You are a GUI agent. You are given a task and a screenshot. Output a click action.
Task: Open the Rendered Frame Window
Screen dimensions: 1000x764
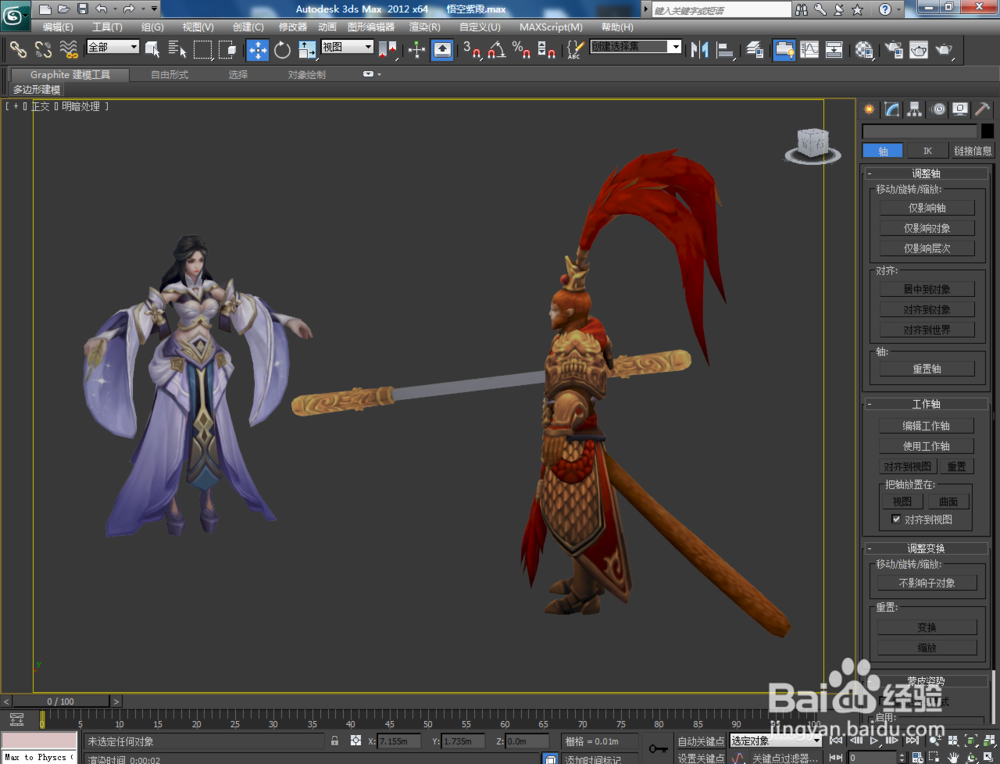click(918, 49)
